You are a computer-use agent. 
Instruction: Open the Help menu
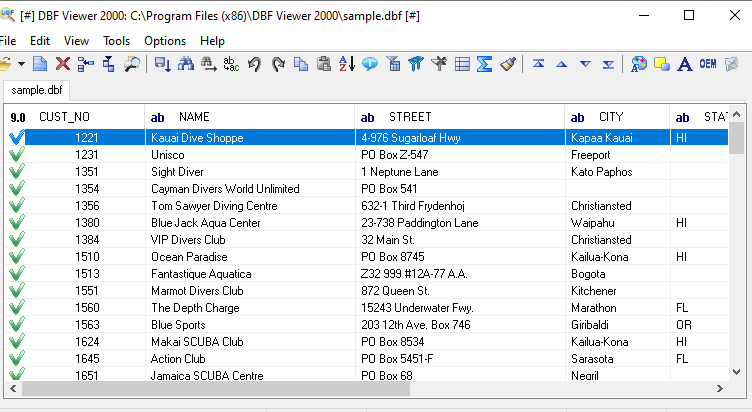click(x=212, y=41)
